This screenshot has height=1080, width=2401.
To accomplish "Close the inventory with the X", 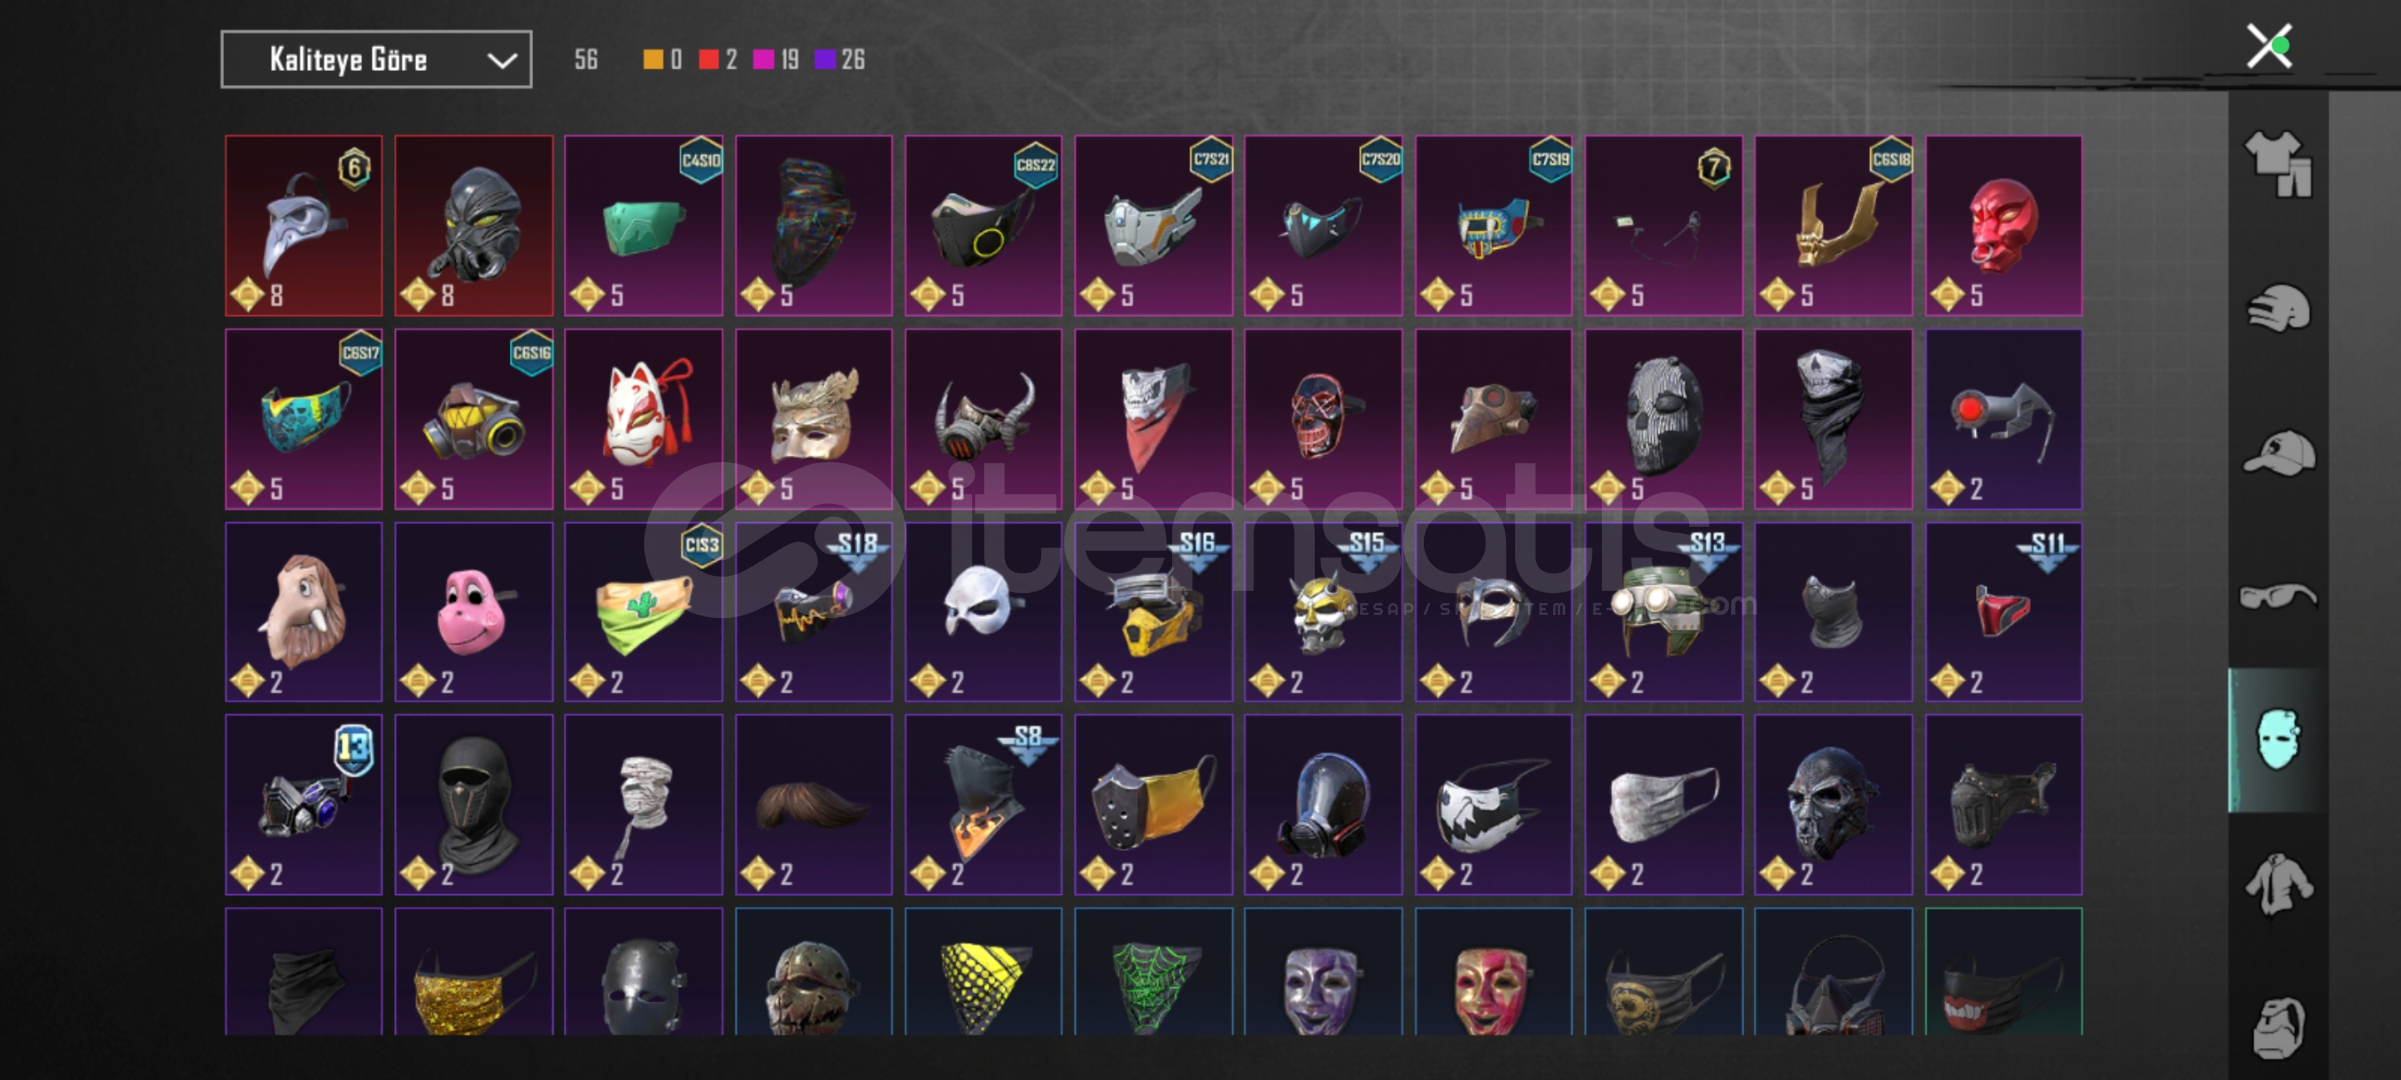I will pos(2269,46).
